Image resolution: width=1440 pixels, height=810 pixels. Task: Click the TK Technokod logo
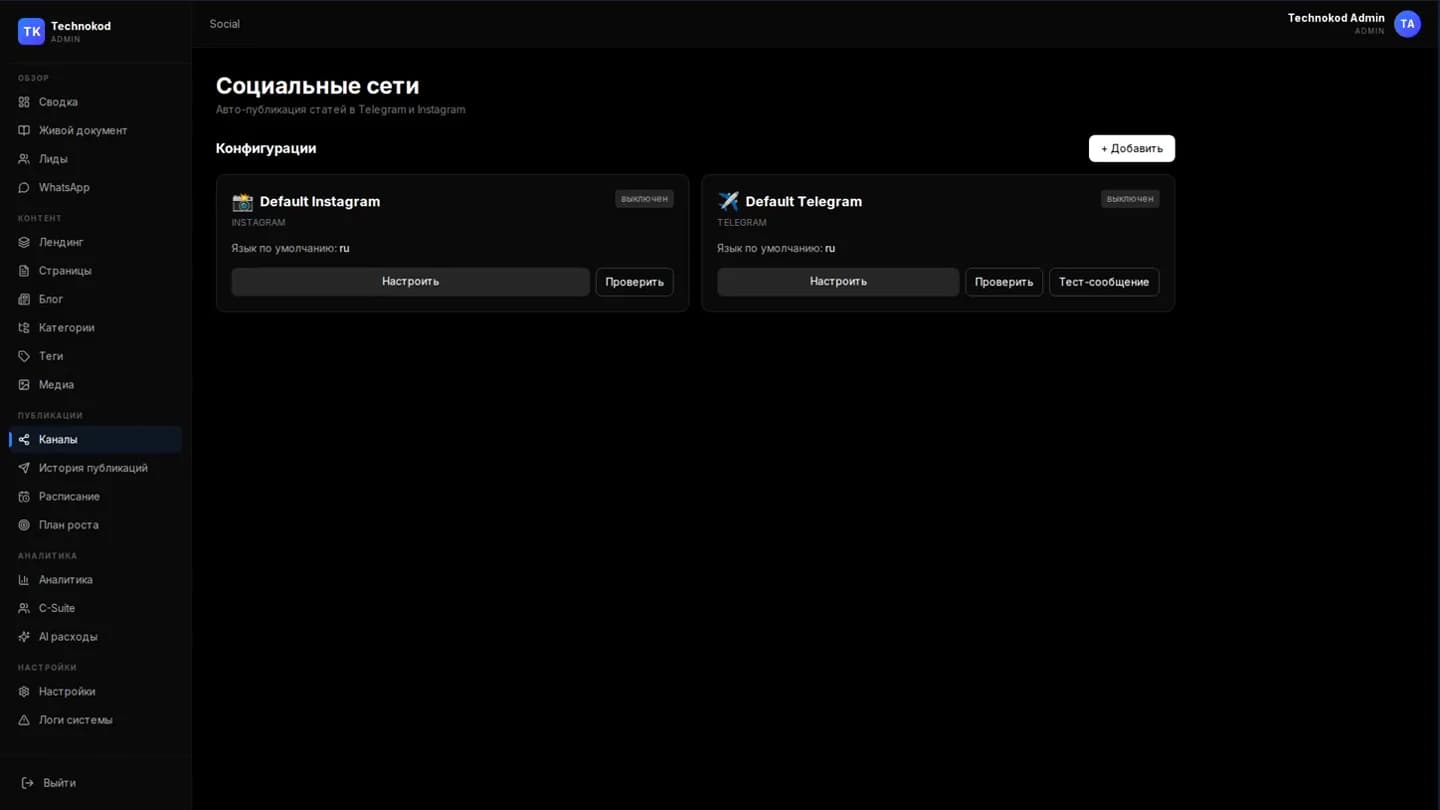[32, 31]
